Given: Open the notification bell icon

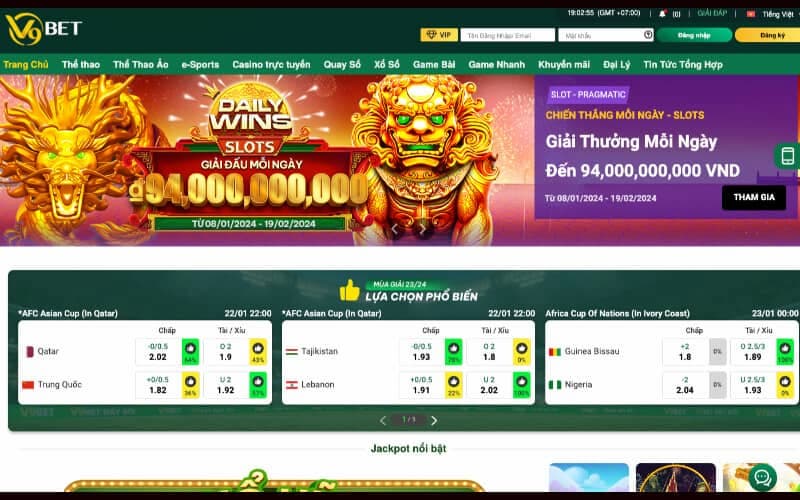Looking at the screenshot, I should pos(662,14).
